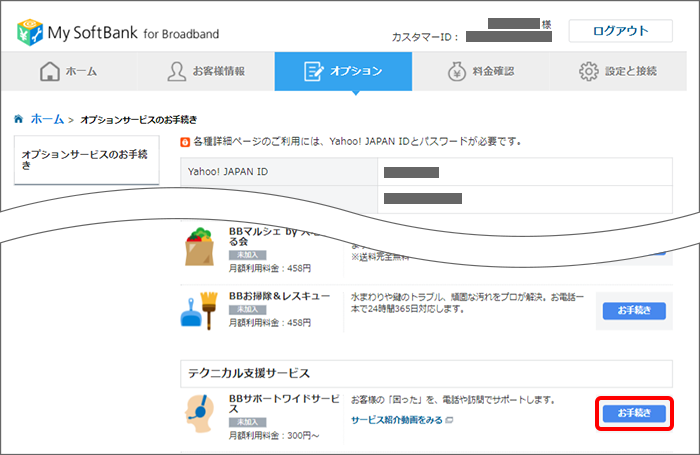Image resolution: width=700 pixels, height=455 pixels.
Task: Click the gear icon in 設定と接続 tab
Action: 588,71
